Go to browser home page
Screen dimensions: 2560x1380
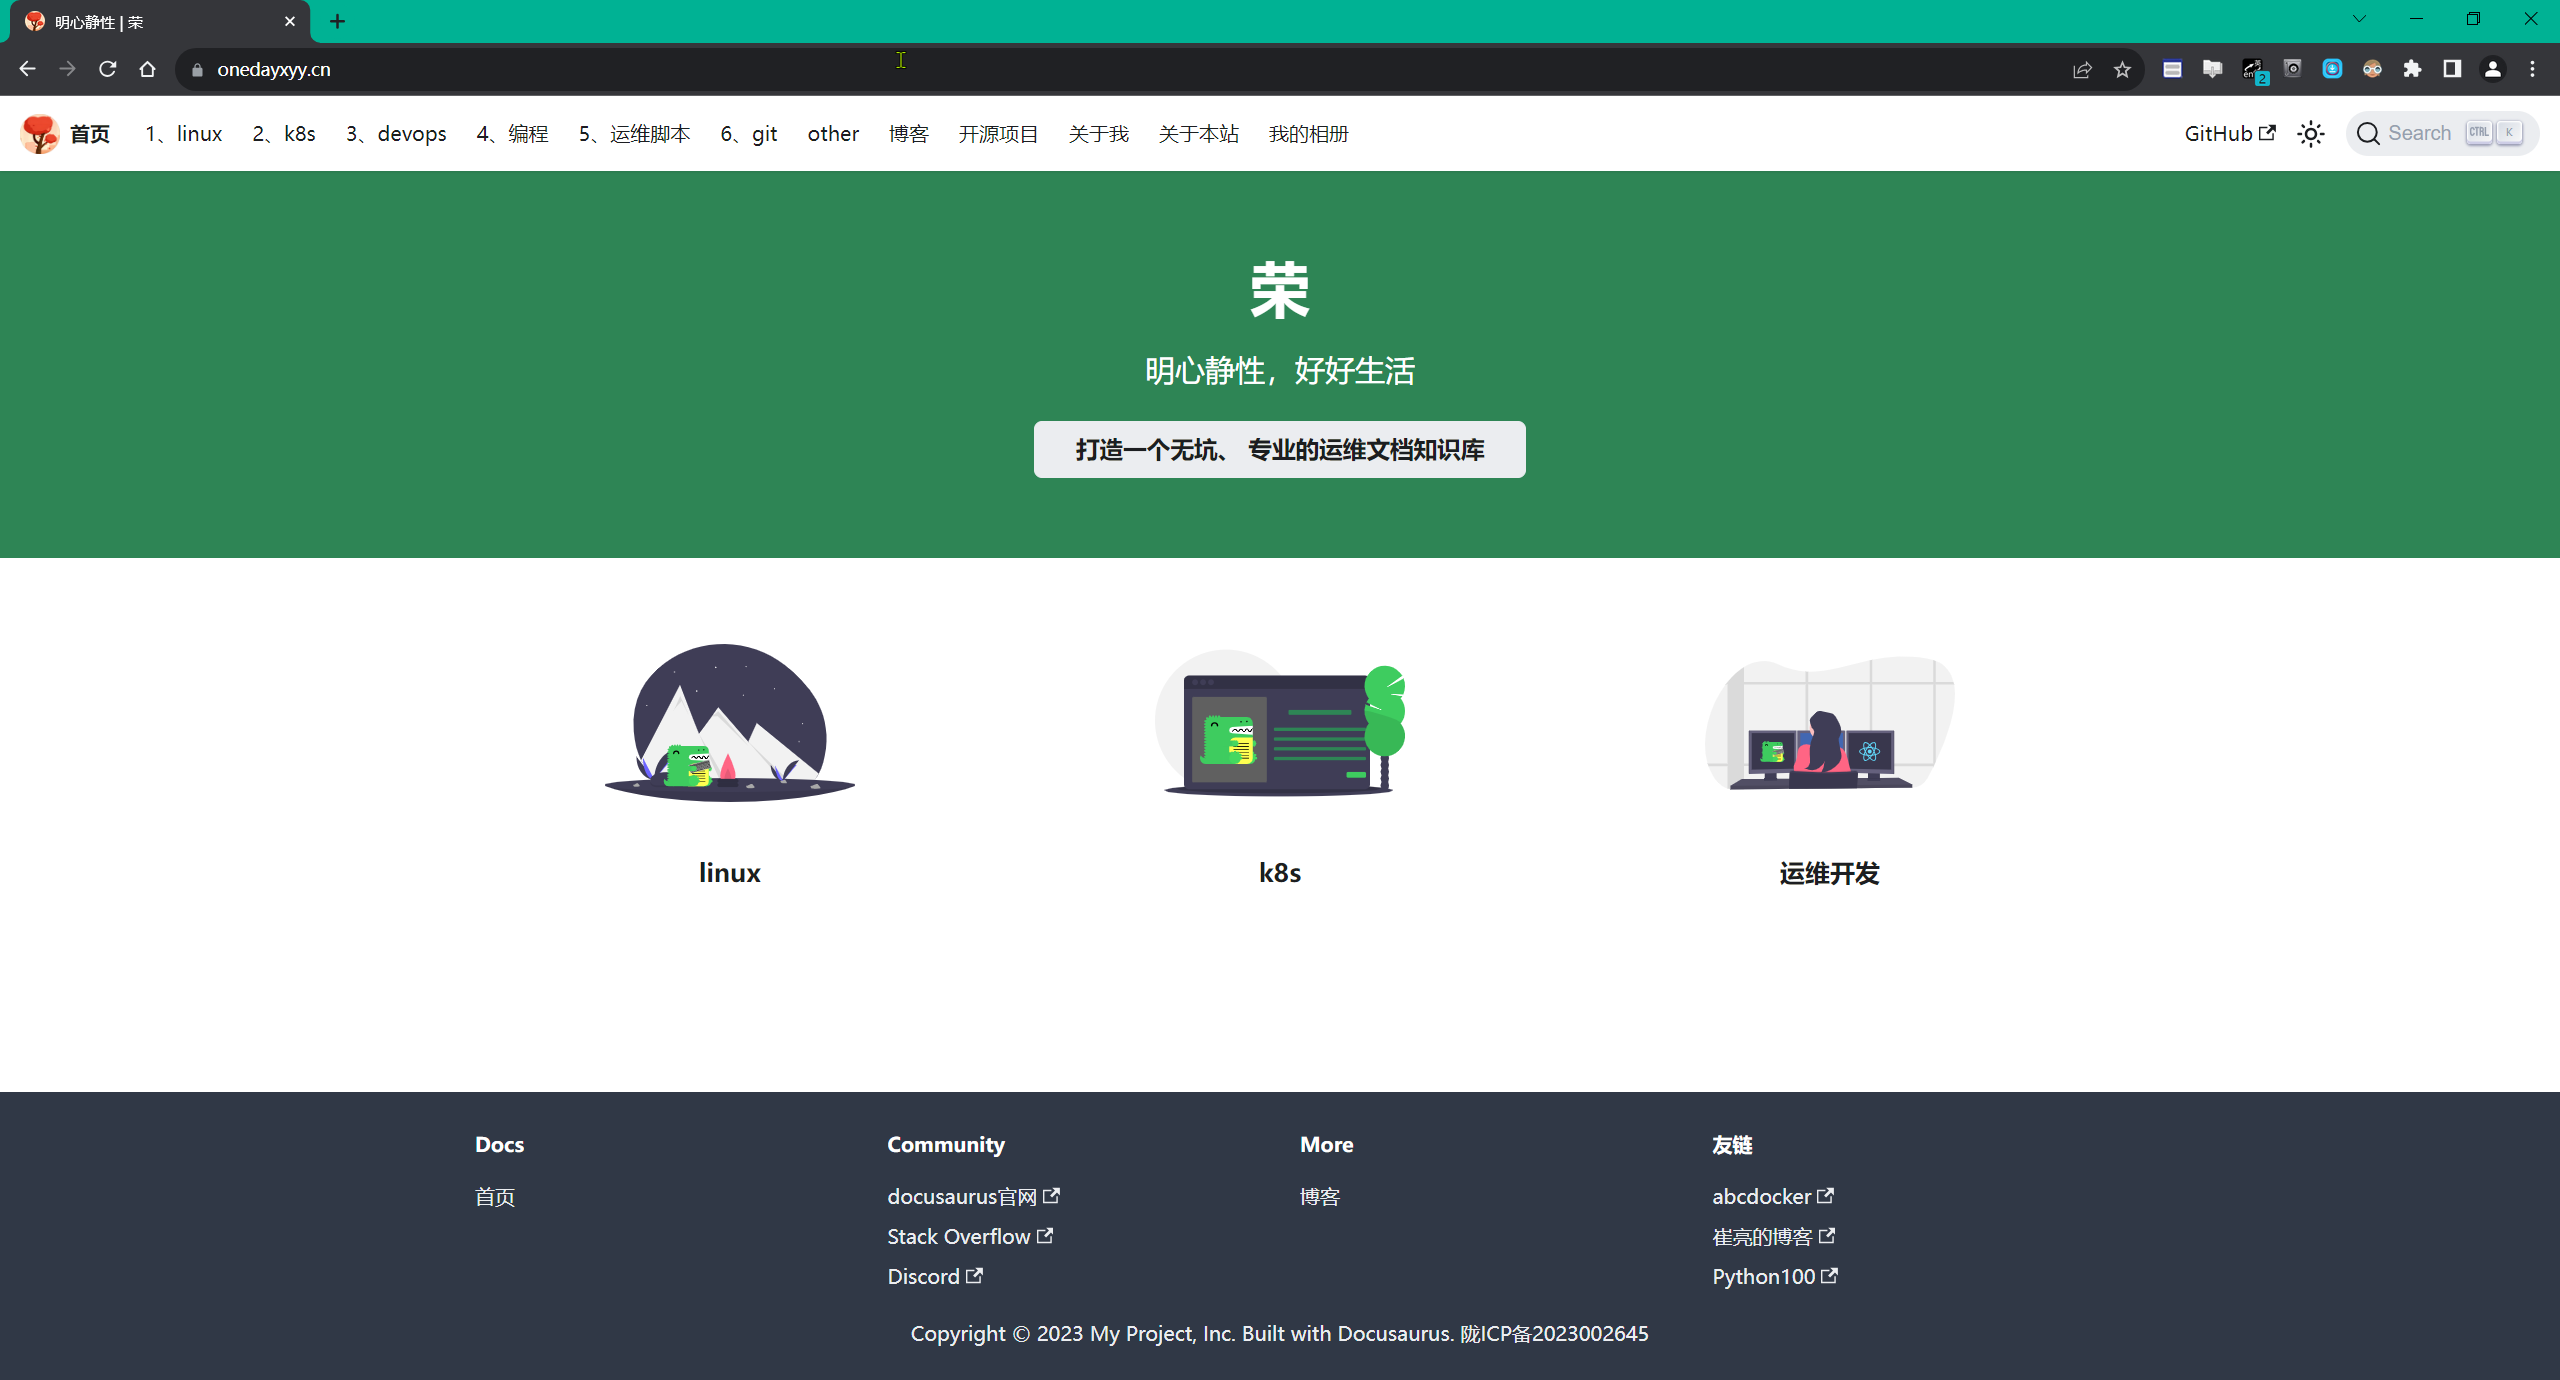148,69
